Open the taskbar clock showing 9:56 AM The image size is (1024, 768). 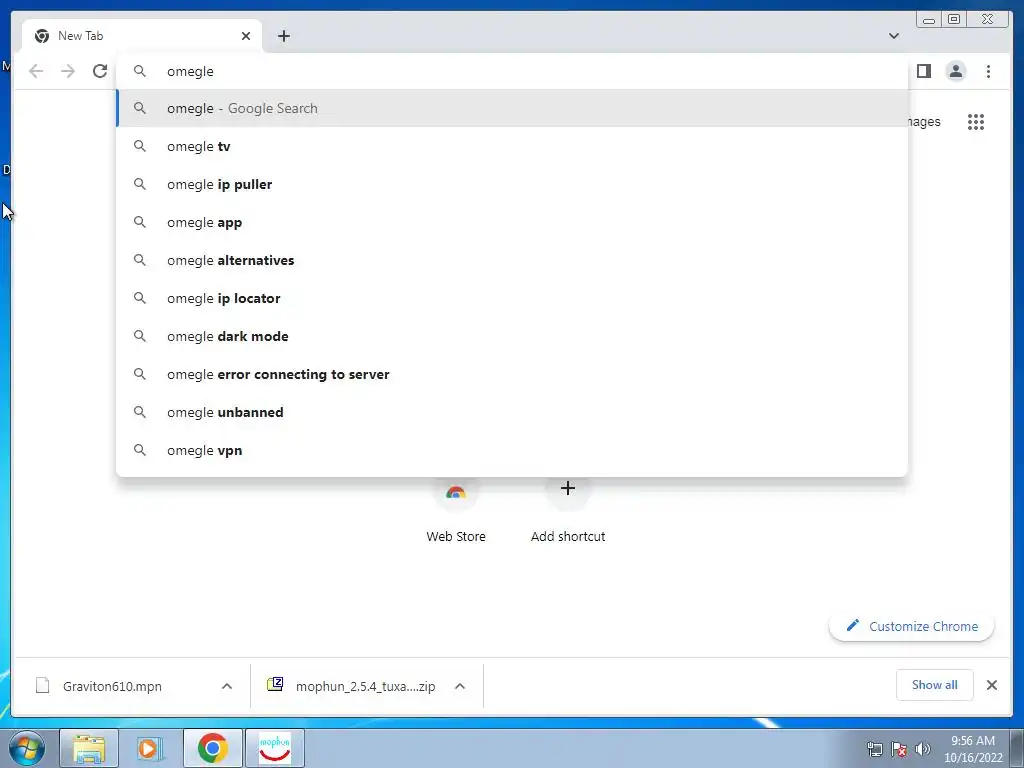(973, 749)
